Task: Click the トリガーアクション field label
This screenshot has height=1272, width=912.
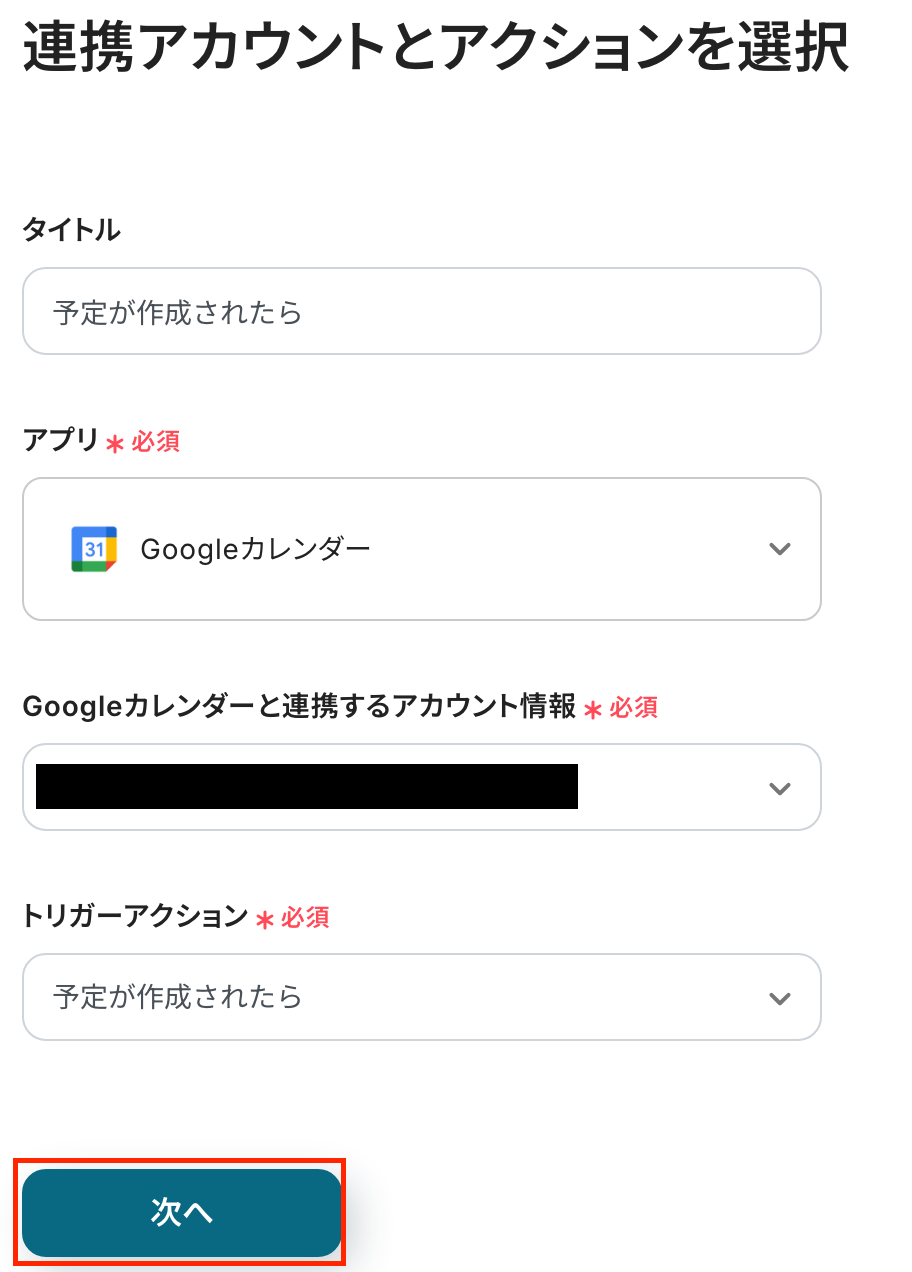Action: [135, 915]
